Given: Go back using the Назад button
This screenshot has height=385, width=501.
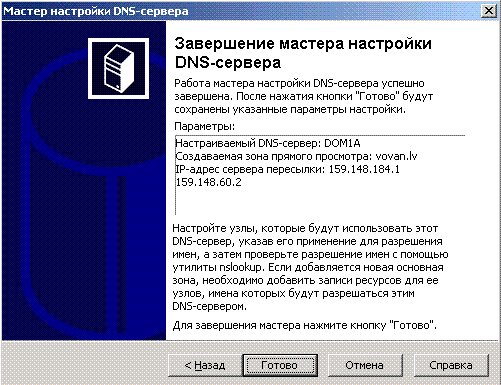Looking at the screenshot, I should pyautogui.click(x=205, y=365).
